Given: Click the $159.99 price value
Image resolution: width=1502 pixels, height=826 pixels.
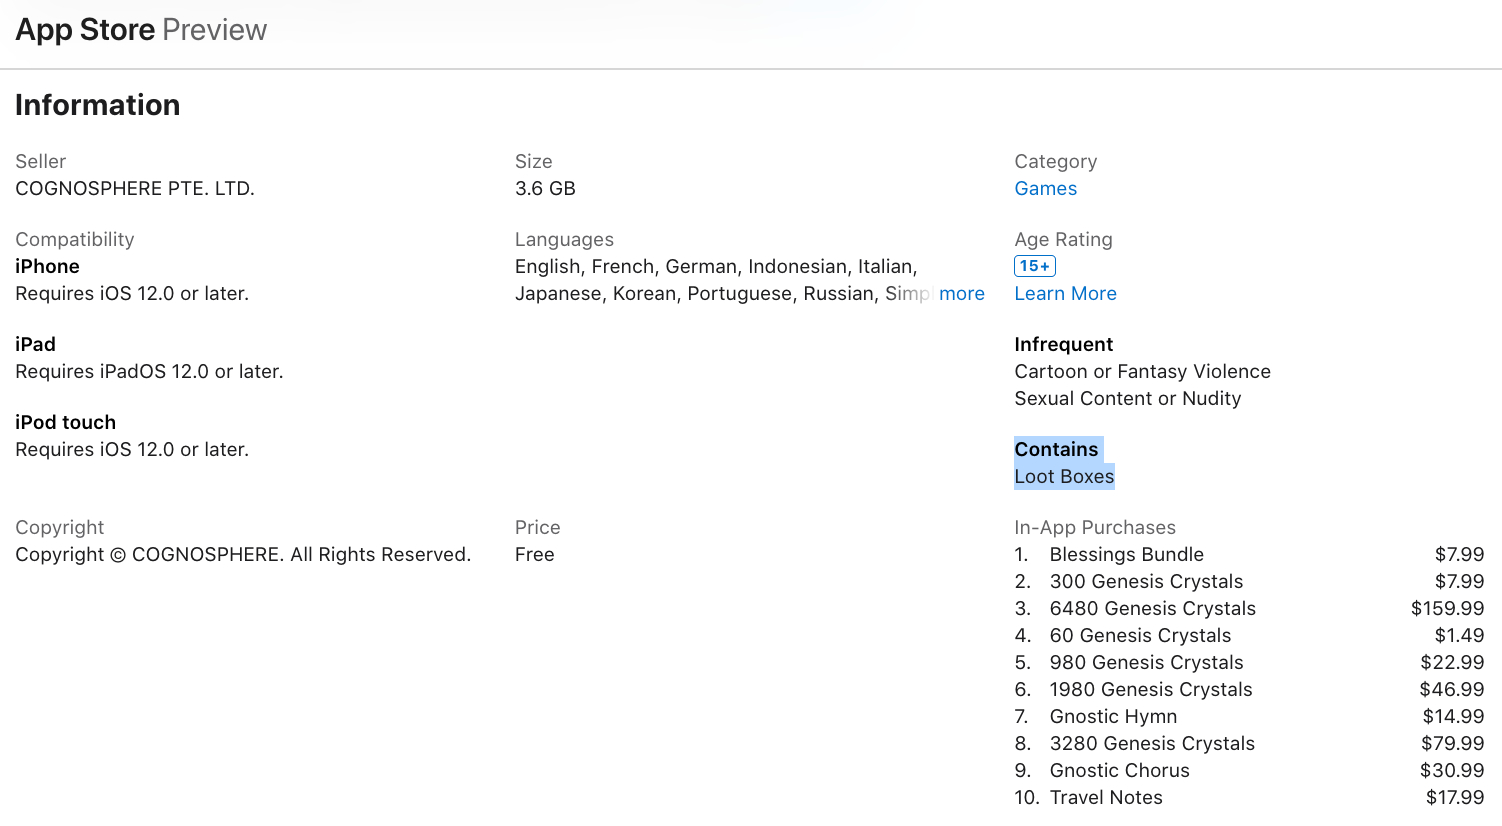Looking at the screenshot, I should (x=1447, y=609).
